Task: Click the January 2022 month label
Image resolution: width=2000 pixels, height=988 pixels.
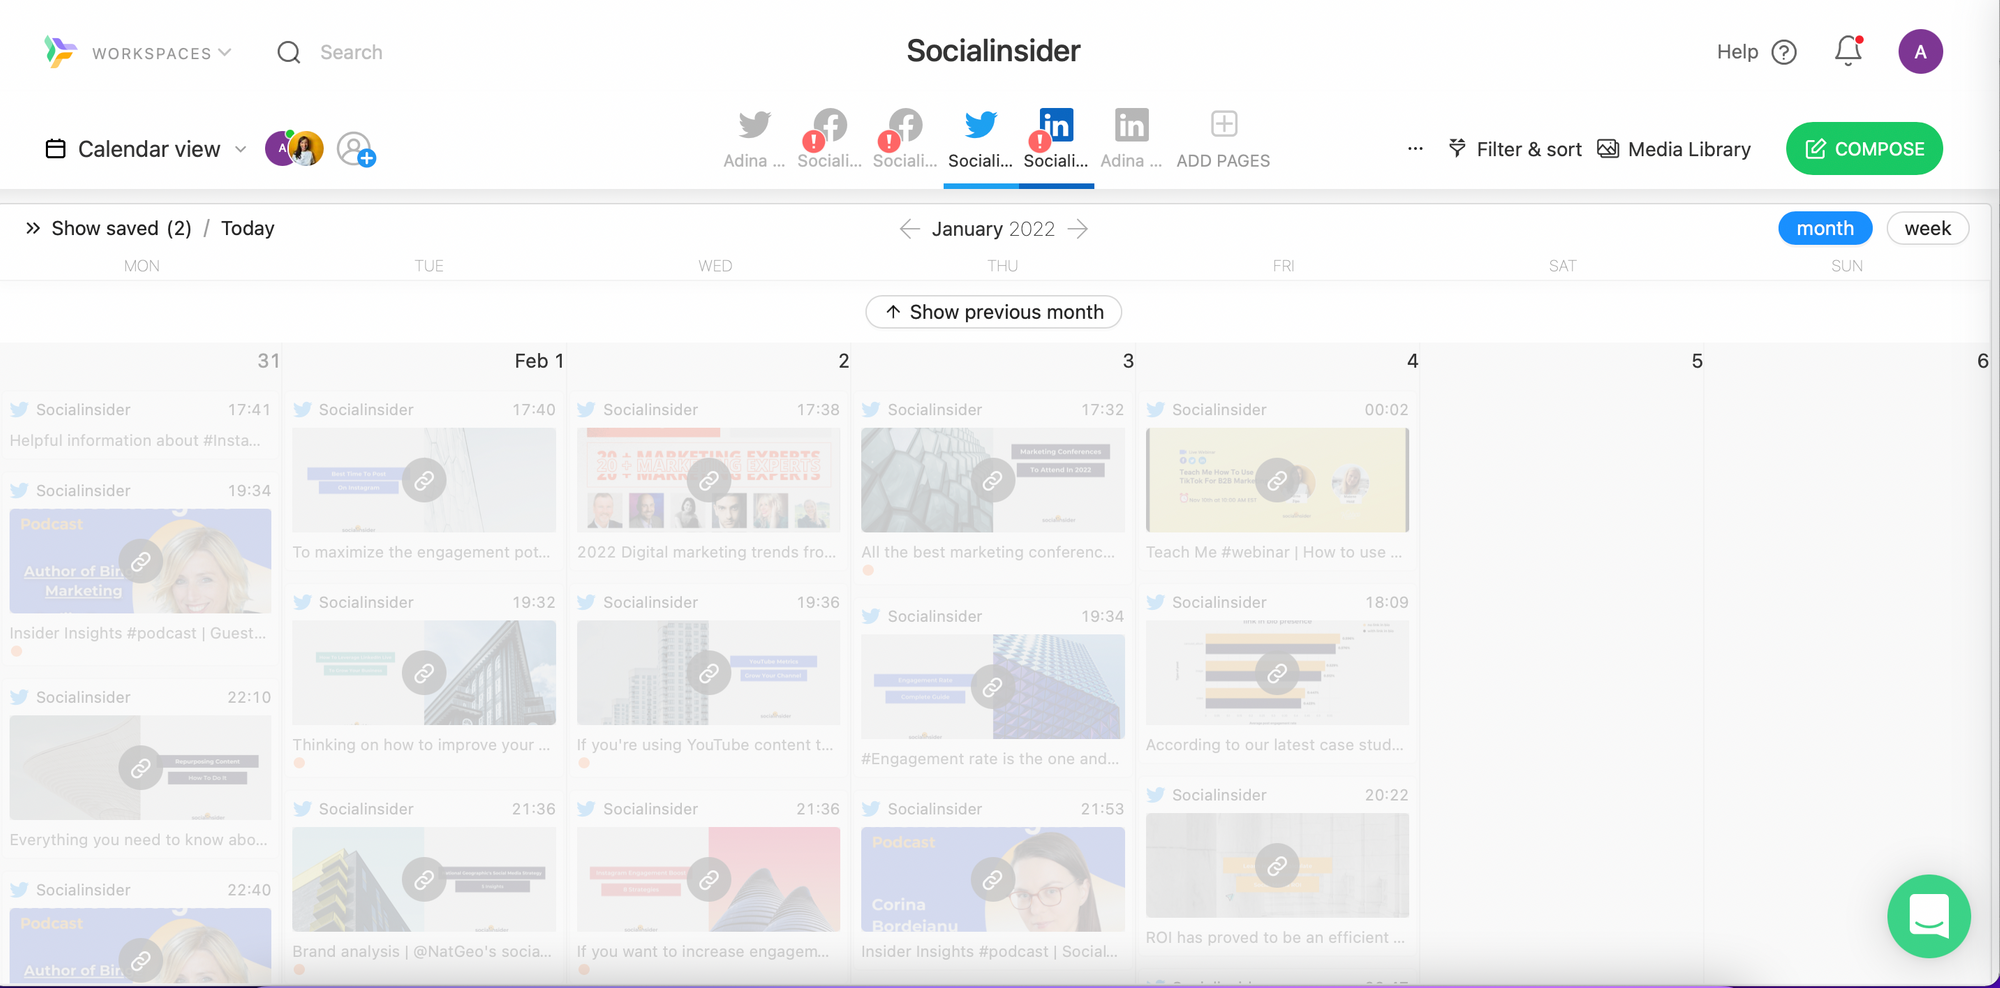Action: tap(993, 229)
